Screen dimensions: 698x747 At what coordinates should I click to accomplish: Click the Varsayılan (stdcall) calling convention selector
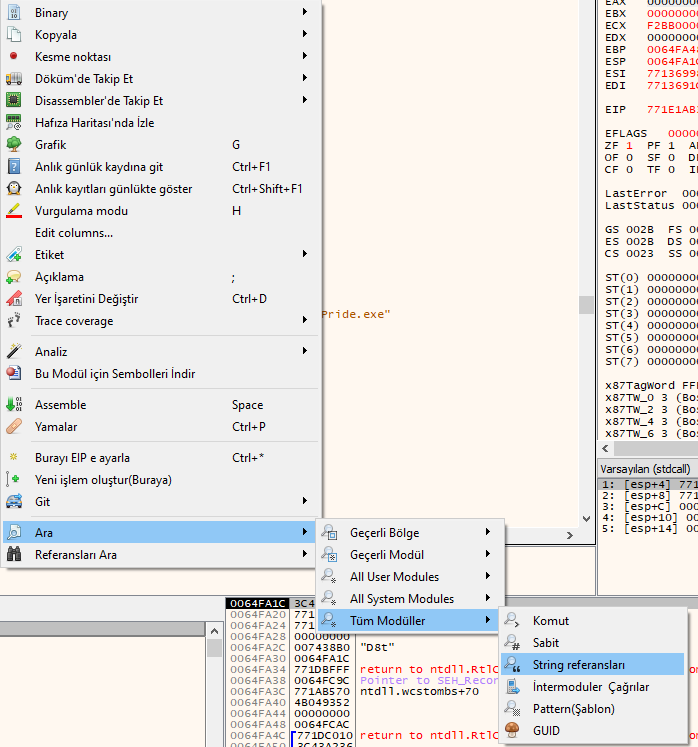coord(646,469)
